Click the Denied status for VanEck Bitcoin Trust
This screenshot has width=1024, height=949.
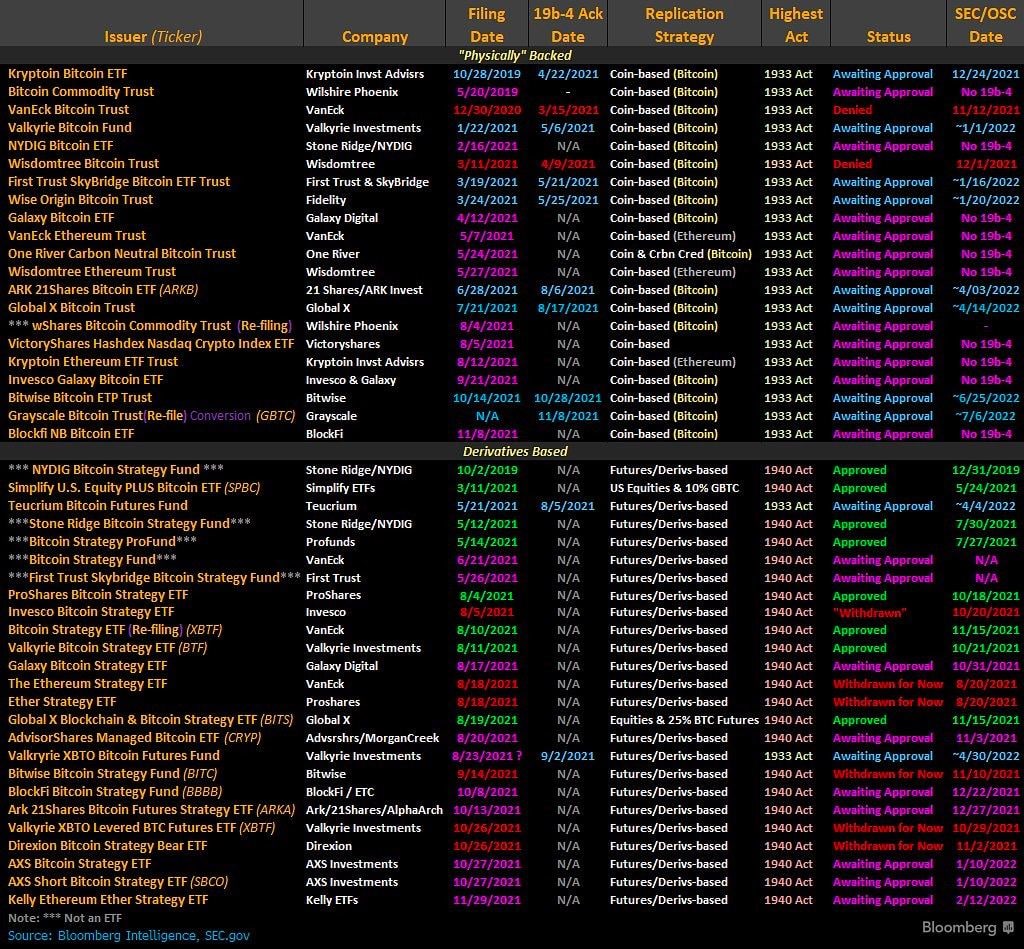[x=852, y=110]
